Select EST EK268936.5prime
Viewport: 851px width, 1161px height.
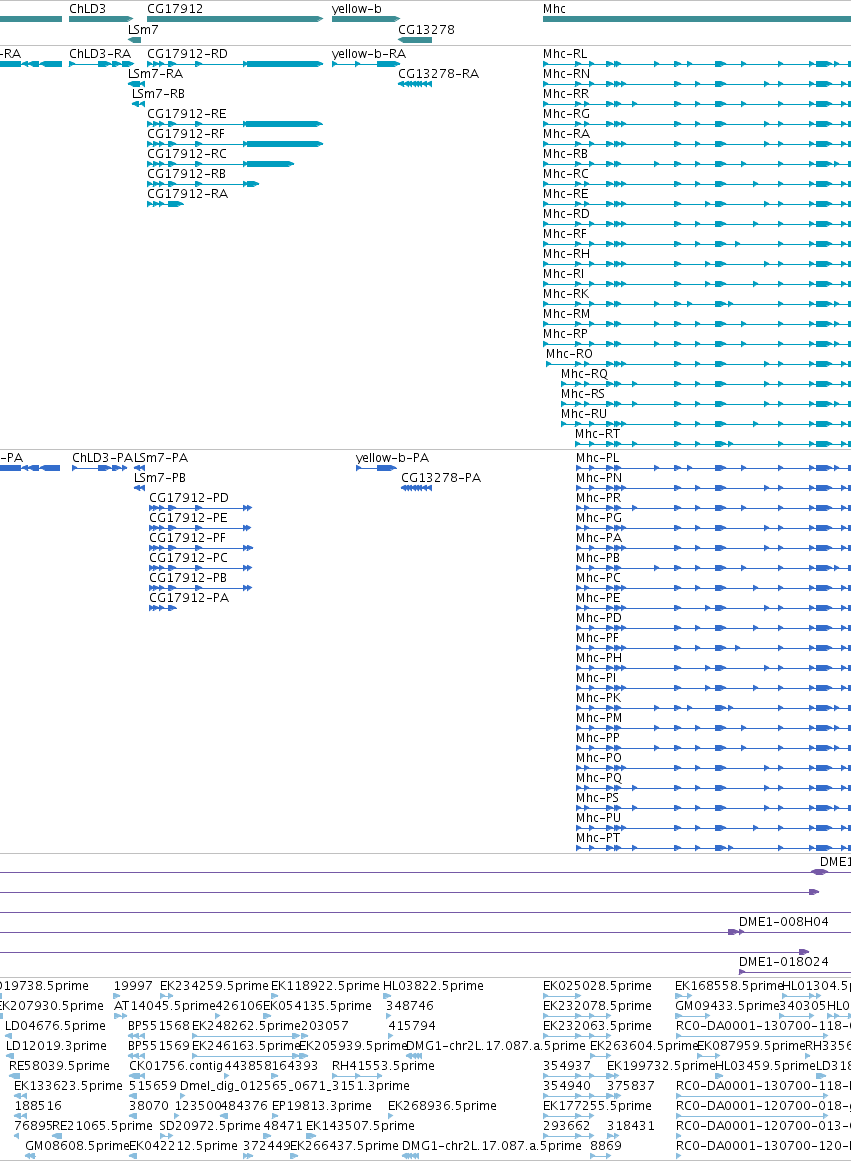(442, 1106)
